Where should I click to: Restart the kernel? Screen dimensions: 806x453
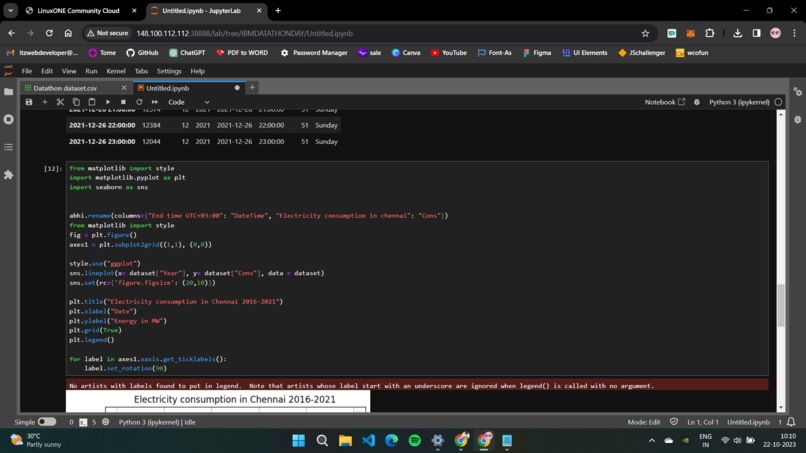pos(139,102)
